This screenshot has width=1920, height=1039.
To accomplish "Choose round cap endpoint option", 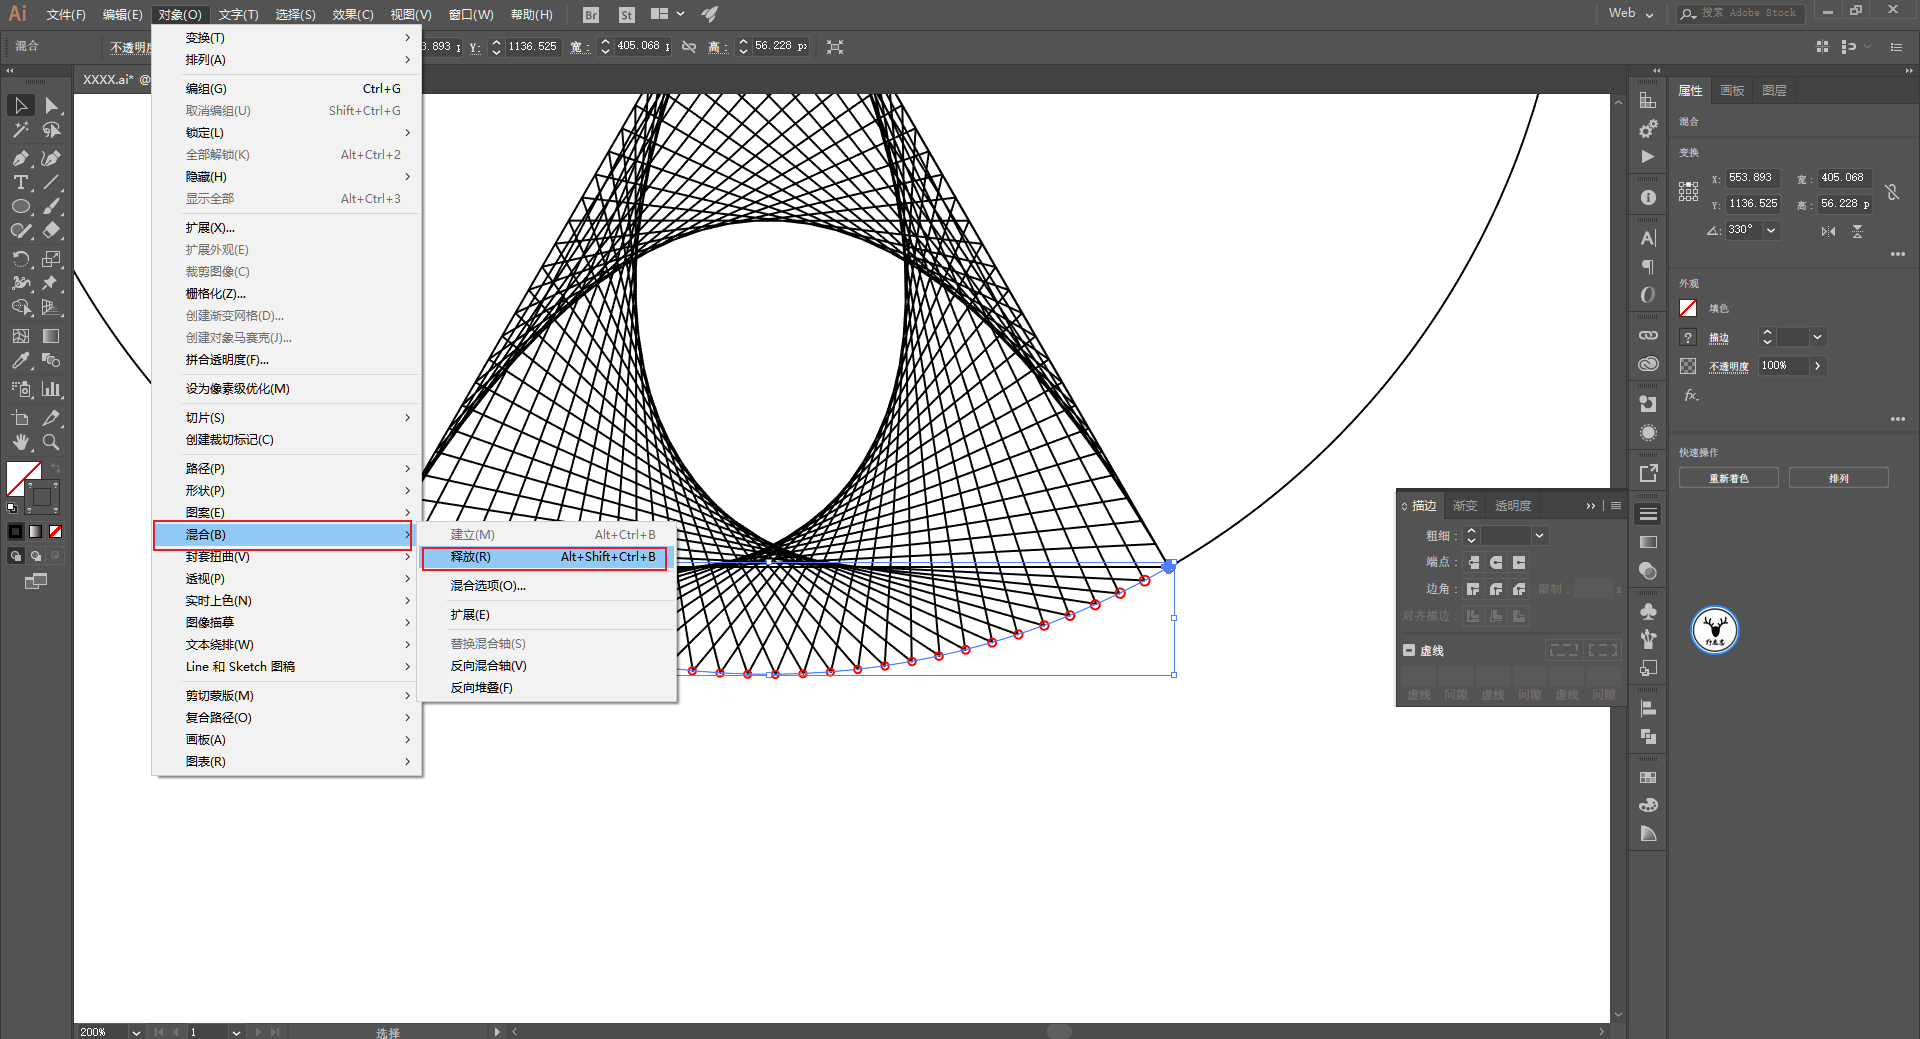I will click(1496, 562).
